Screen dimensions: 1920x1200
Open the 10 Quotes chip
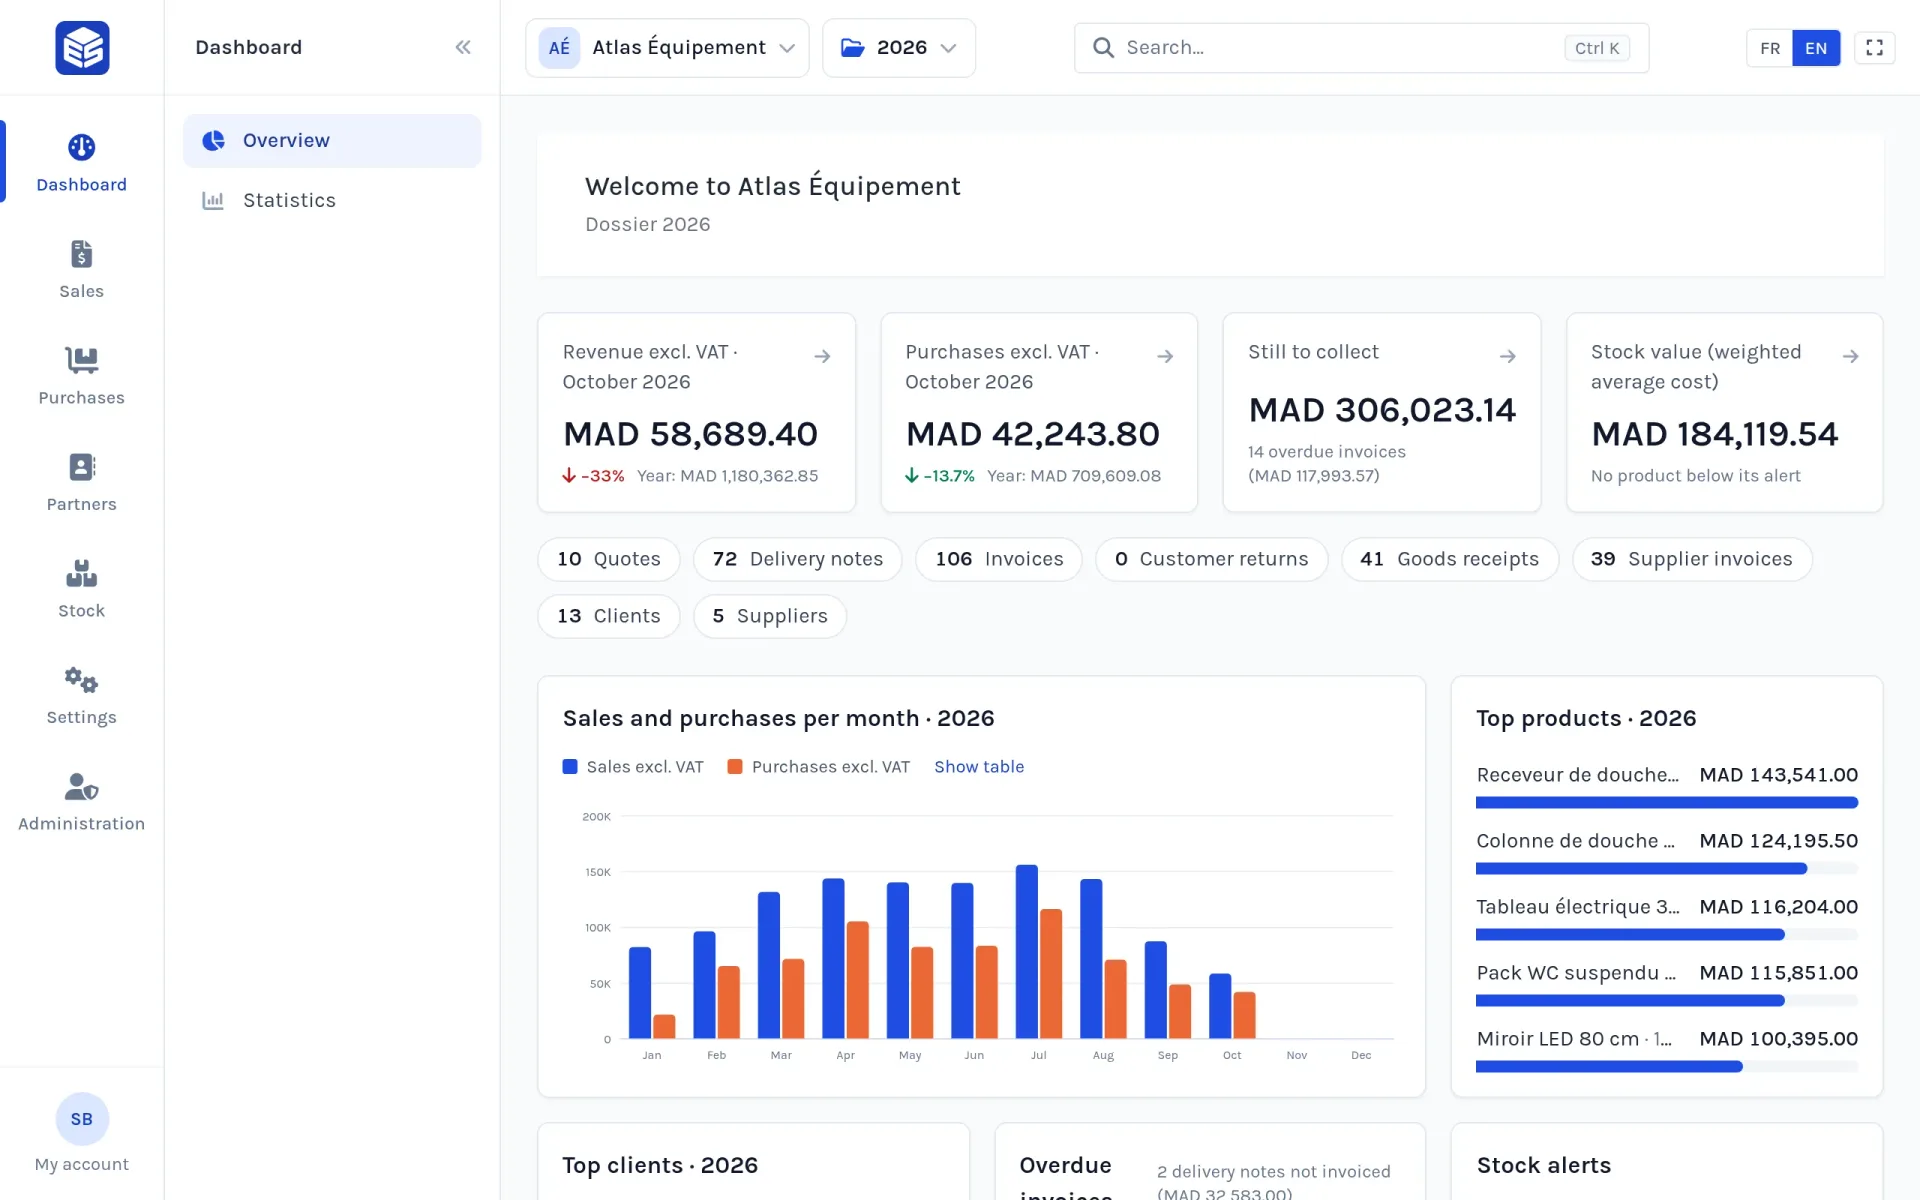609,559
